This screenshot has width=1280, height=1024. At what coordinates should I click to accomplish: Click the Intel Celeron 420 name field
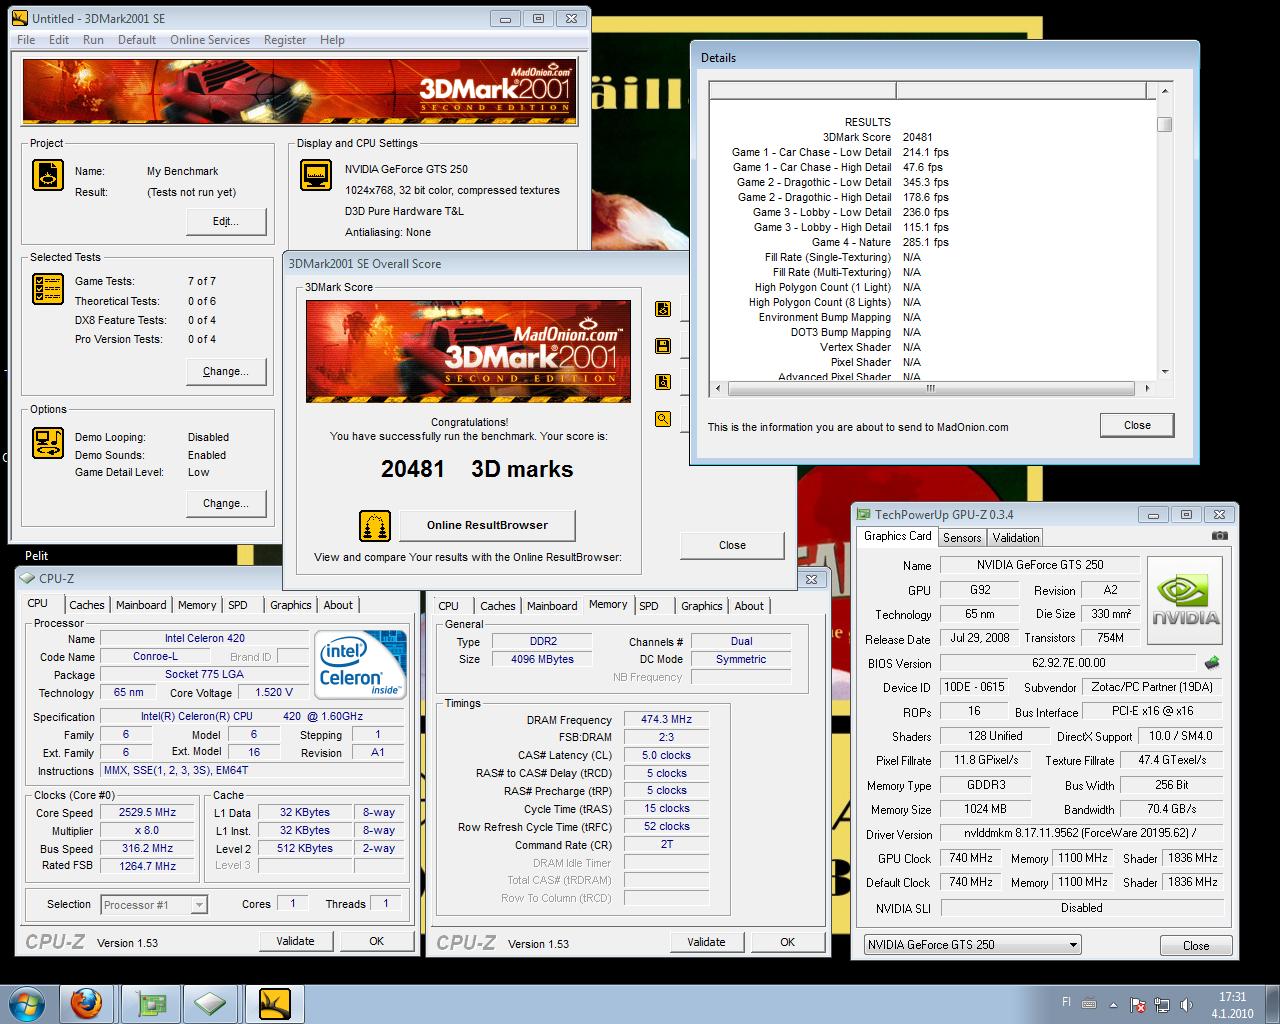click(x=204, y=638)
